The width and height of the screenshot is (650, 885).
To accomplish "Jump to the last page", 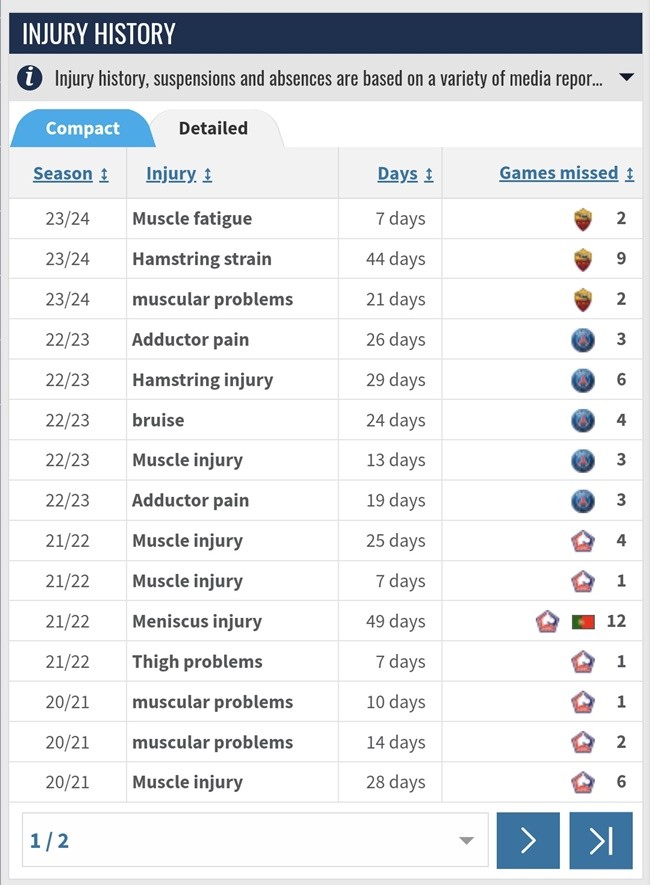I will [601, 840].
